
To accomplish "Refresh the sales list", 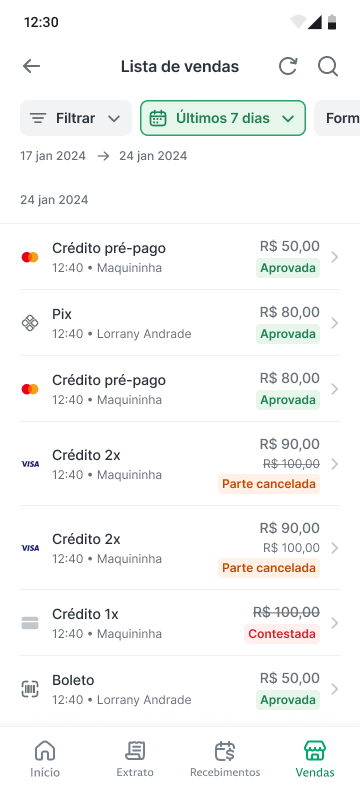I will (288, 66).
